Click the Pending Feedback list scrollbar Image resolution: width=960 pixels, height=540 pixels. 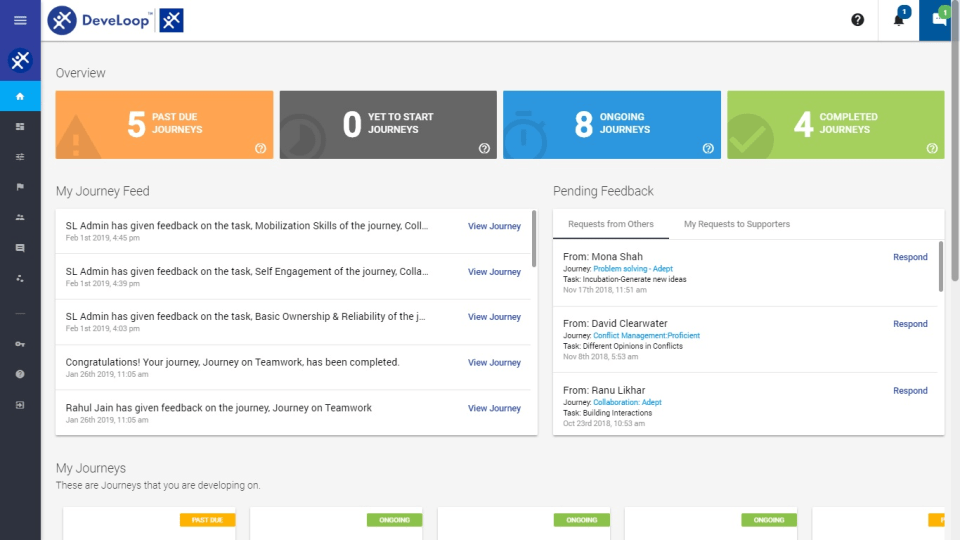coord(940,266)
